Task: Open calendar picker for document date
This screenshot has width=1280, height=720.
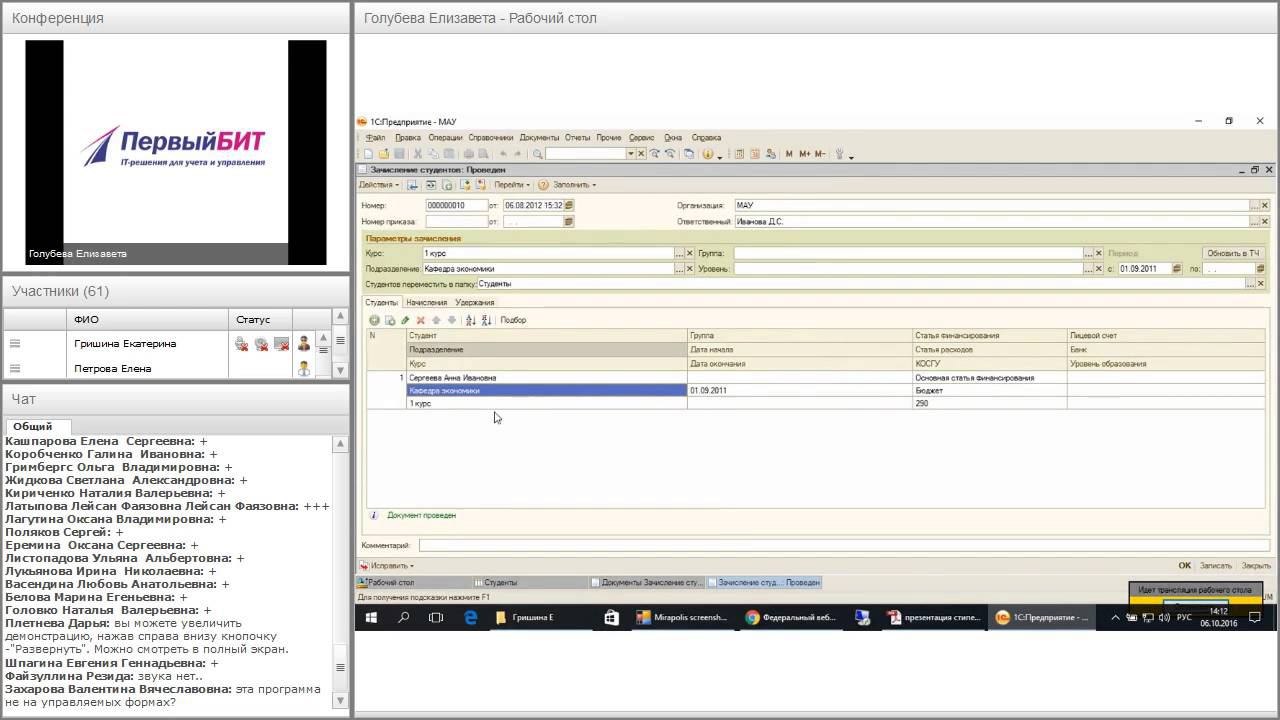Action: coord(569,205)
